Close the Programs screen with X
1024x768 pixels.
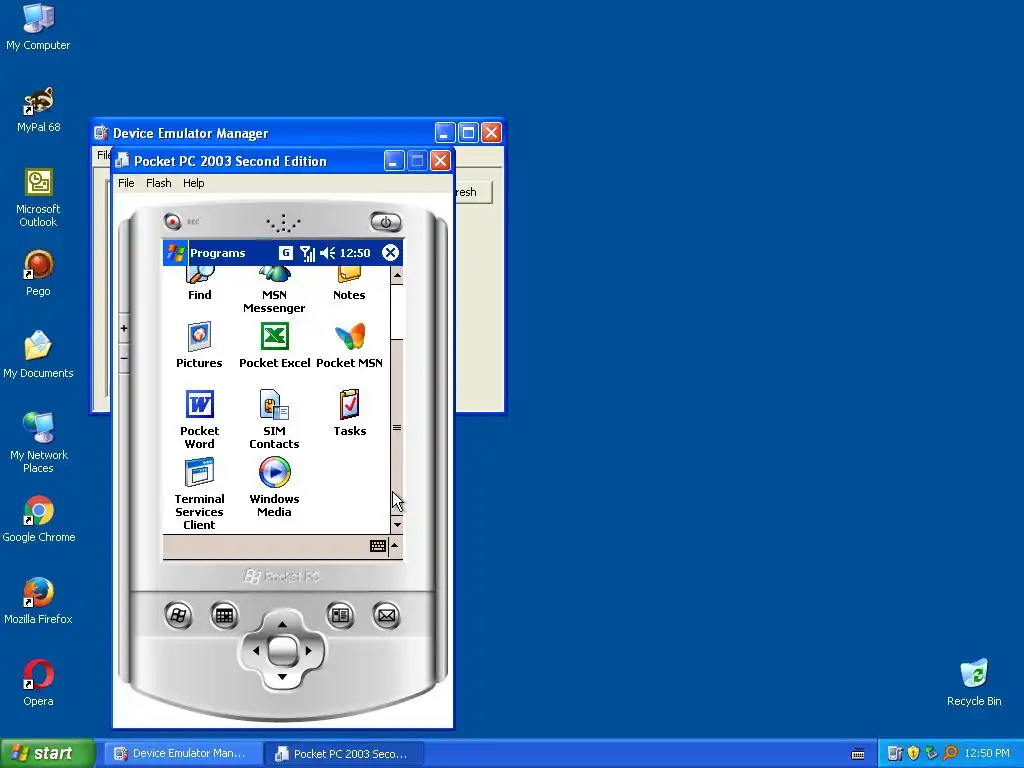[390, 253]
